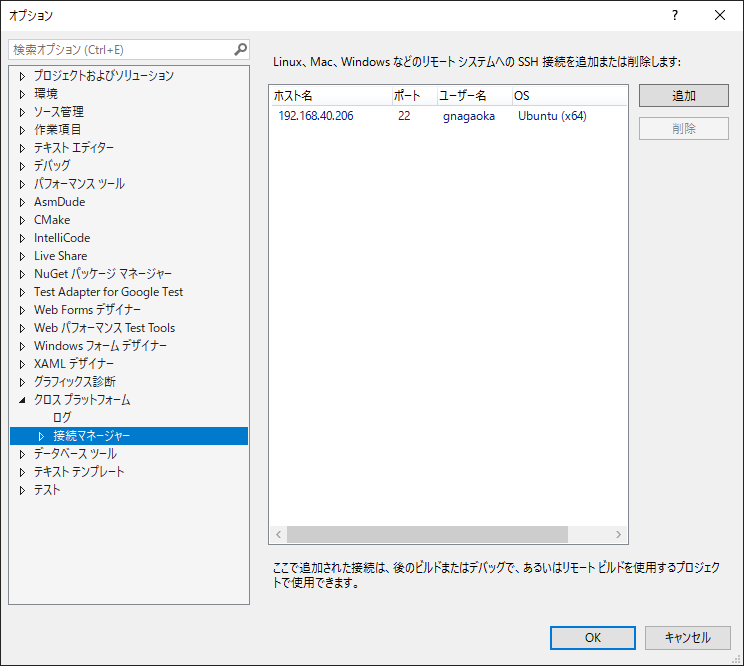Expand the データベース ツール node arrow
Viewport: 744px width, 666px height.
[x=22, y=454]
